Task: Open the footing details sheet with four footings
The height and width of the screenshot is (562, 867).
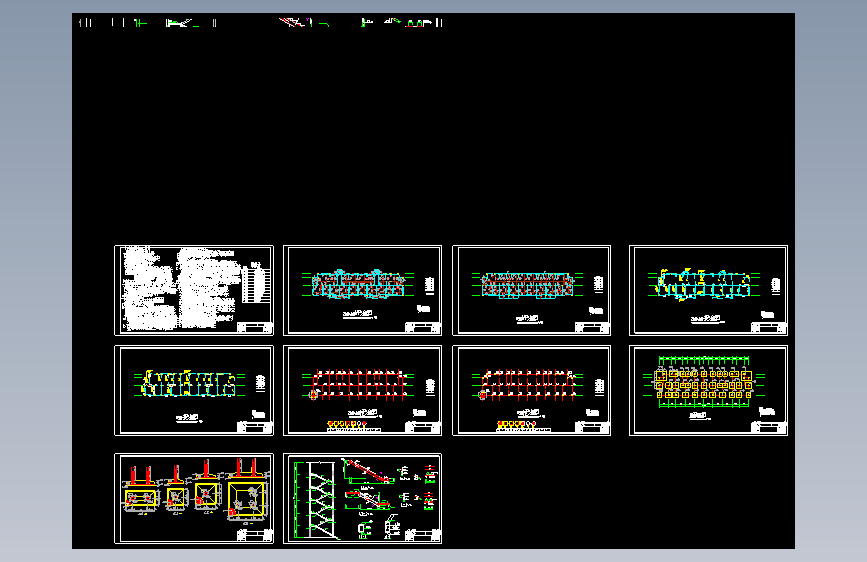Action: (x=194, y=498)
